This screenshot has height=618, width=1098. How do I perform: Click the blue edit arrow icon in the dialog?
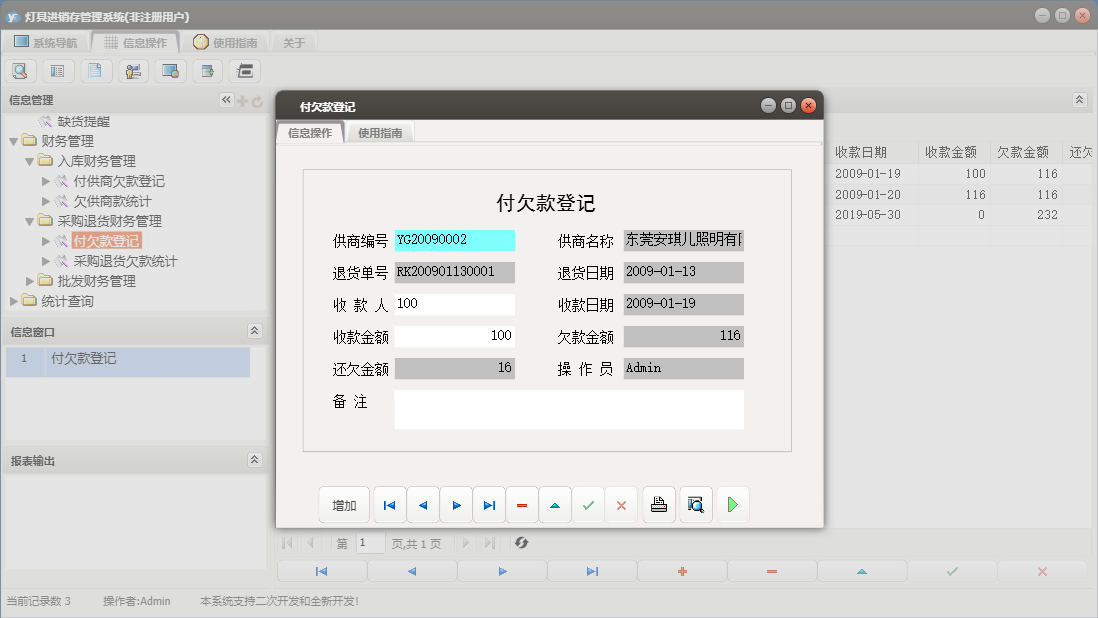click(555, 504)
